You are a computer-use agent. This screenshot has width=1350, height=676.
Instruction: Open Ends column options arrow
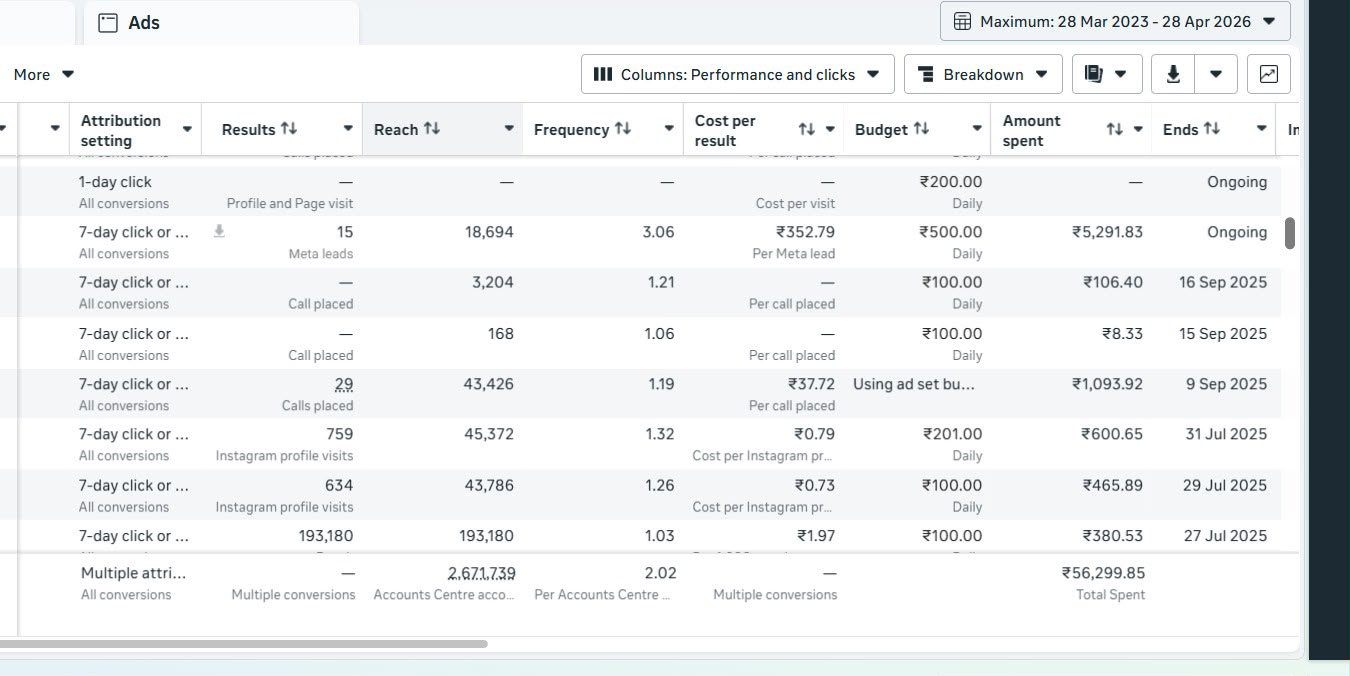[1262, 129]
